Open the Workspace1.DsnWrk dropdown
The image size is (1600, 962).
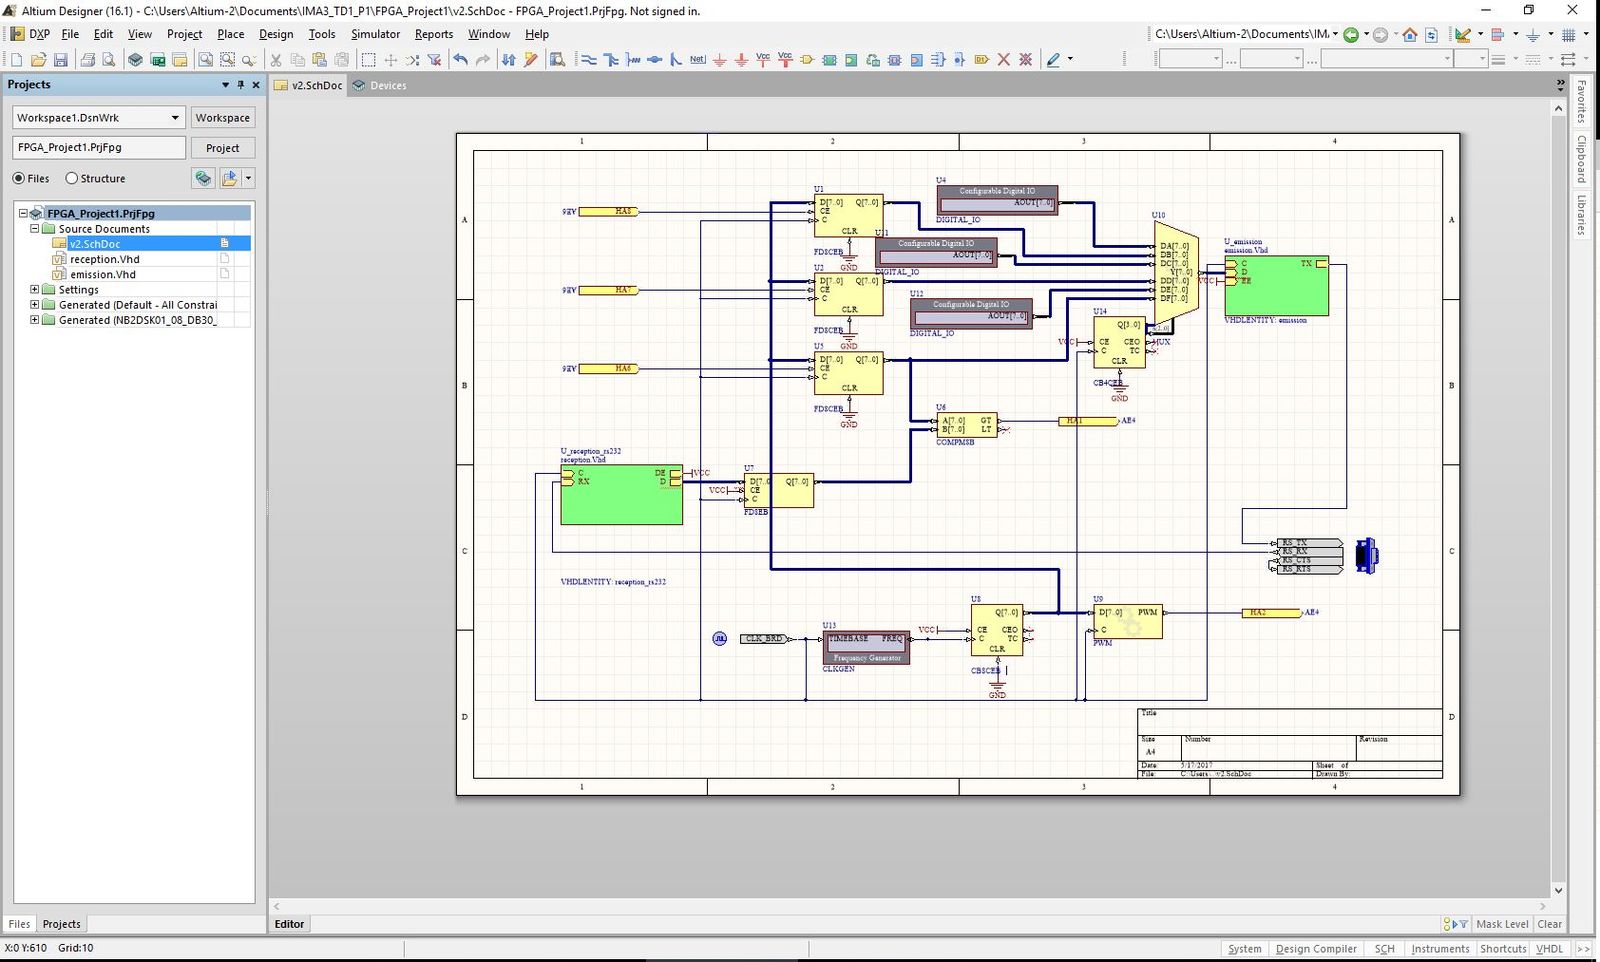point(175,118)
